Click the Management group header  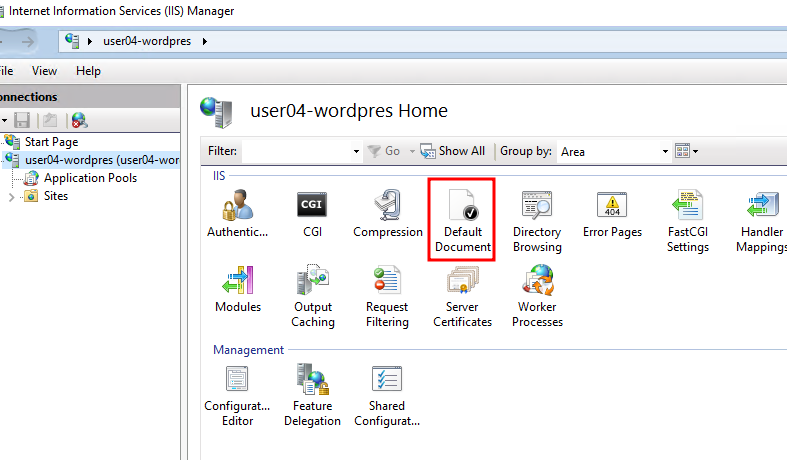(248, 350)
